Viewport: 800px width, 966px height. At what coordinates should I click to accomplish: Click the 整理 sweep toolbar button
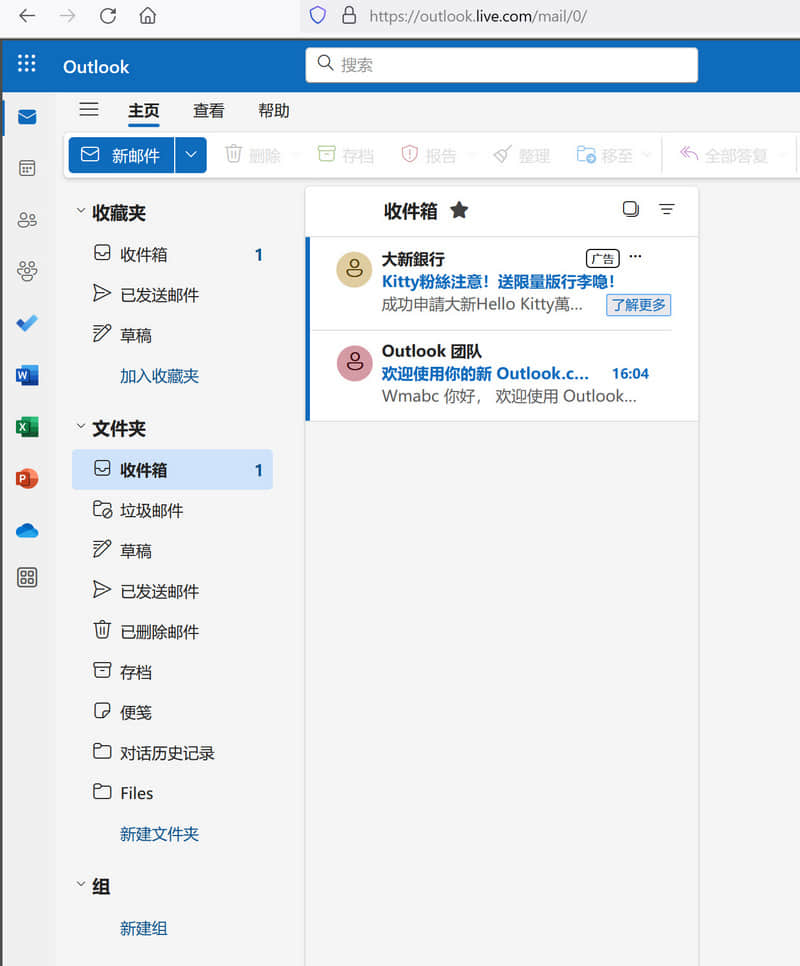point(522,155)
